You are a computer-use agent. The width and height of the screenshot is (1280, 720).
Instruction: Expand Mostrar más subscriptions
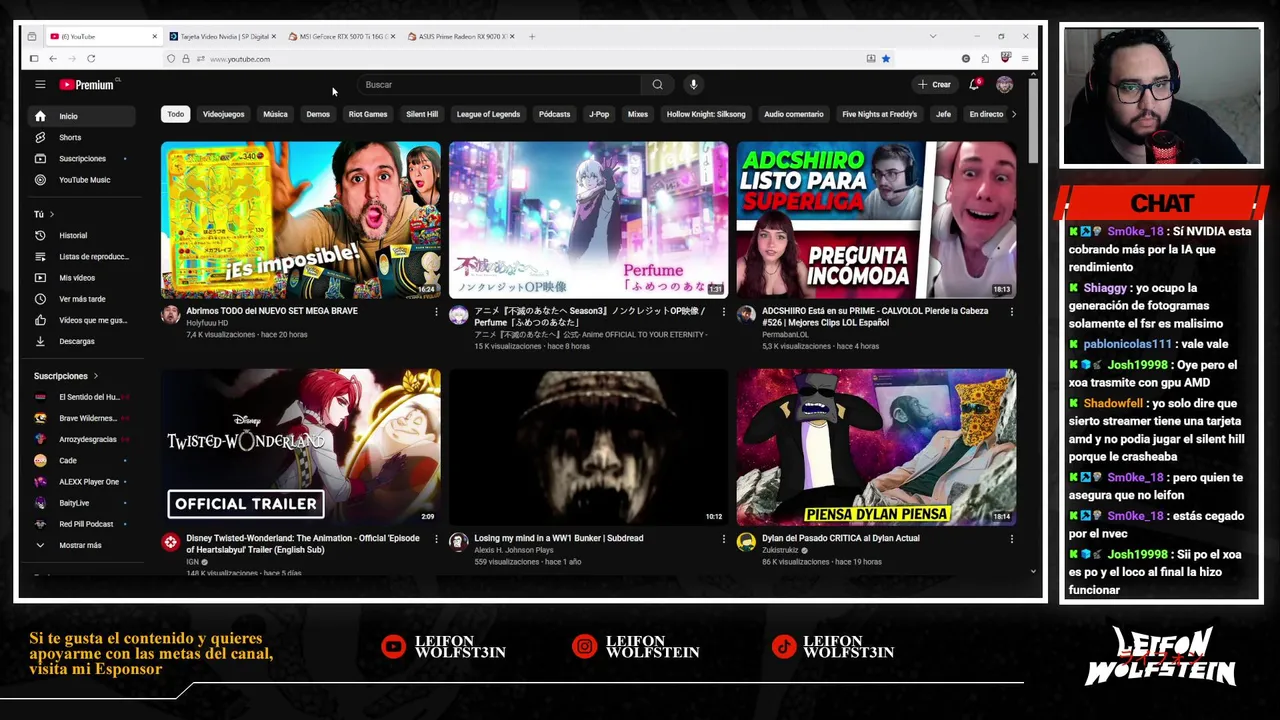[x=83, y=545]
